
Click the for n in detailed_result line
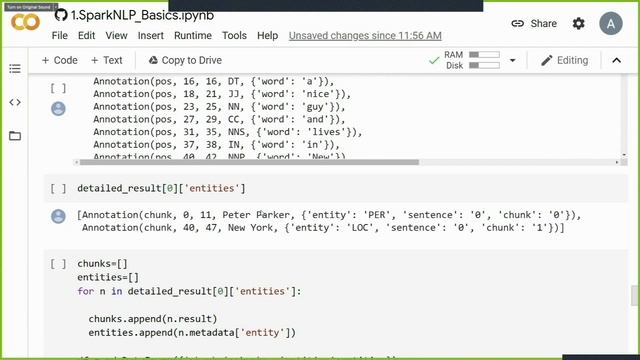[x=189, y=291]
